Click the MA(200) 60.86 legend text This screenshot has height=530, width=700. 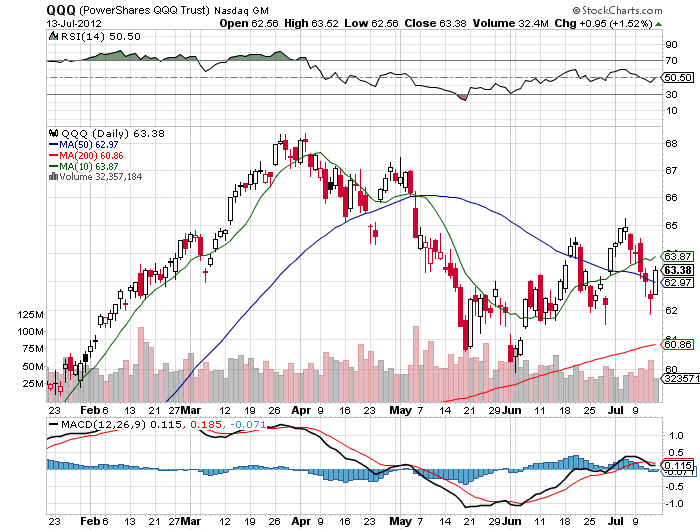(91, 155)
